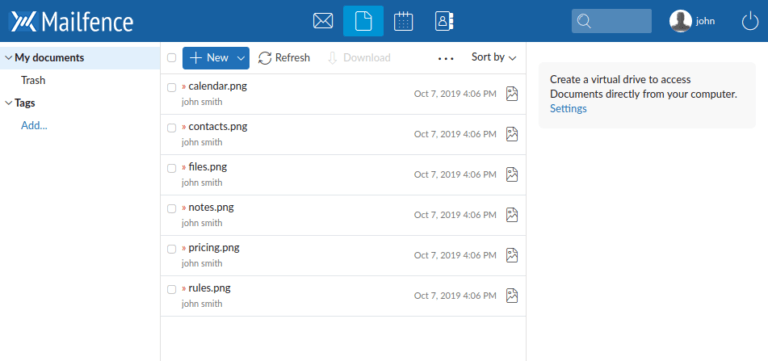
Task: Check the box for rules.png
Action: click(171, 289)
